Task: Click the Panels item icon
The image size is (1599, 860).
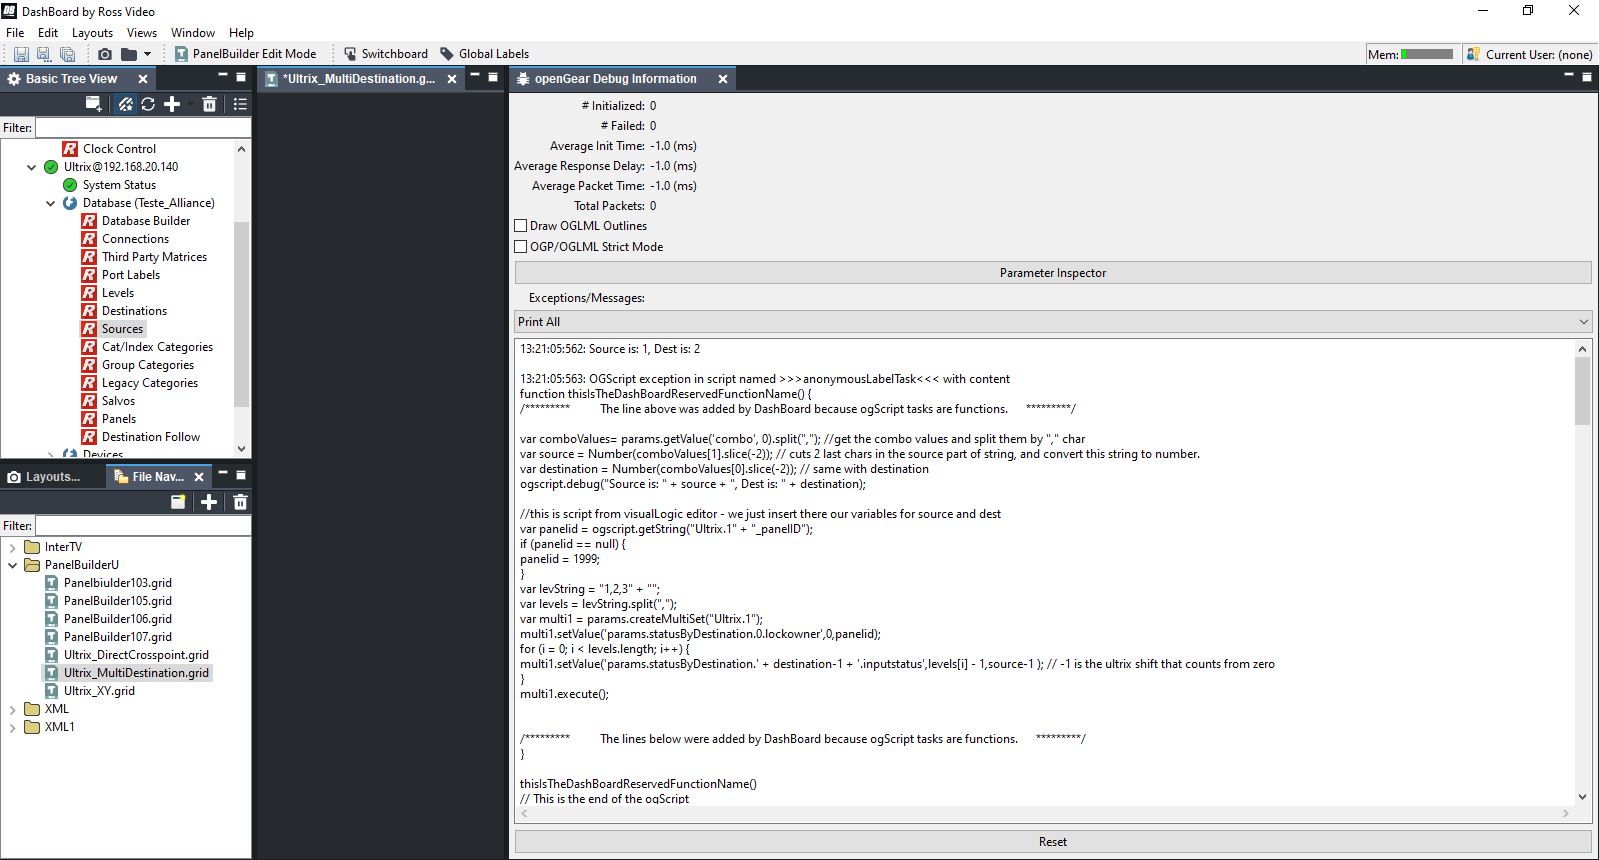Action: point(89,419)
